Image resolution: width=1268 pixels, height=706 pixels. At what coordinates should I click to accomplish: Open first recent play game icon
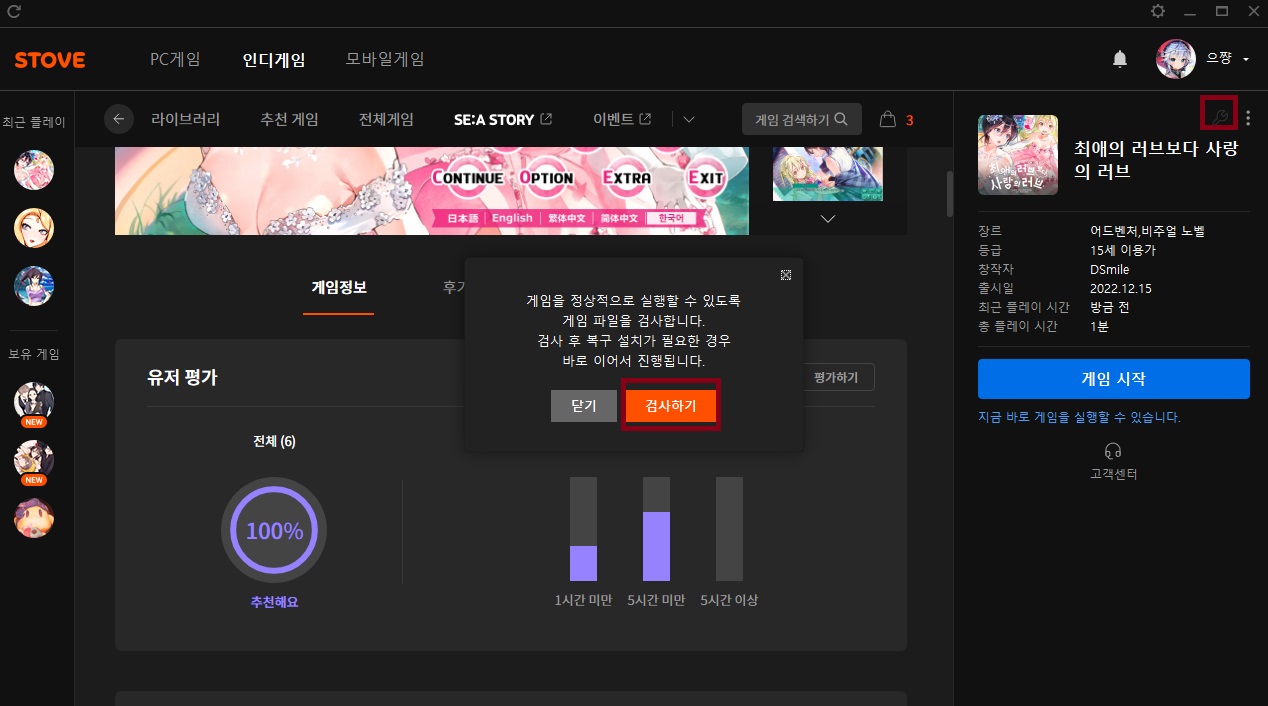pos(34,170)
